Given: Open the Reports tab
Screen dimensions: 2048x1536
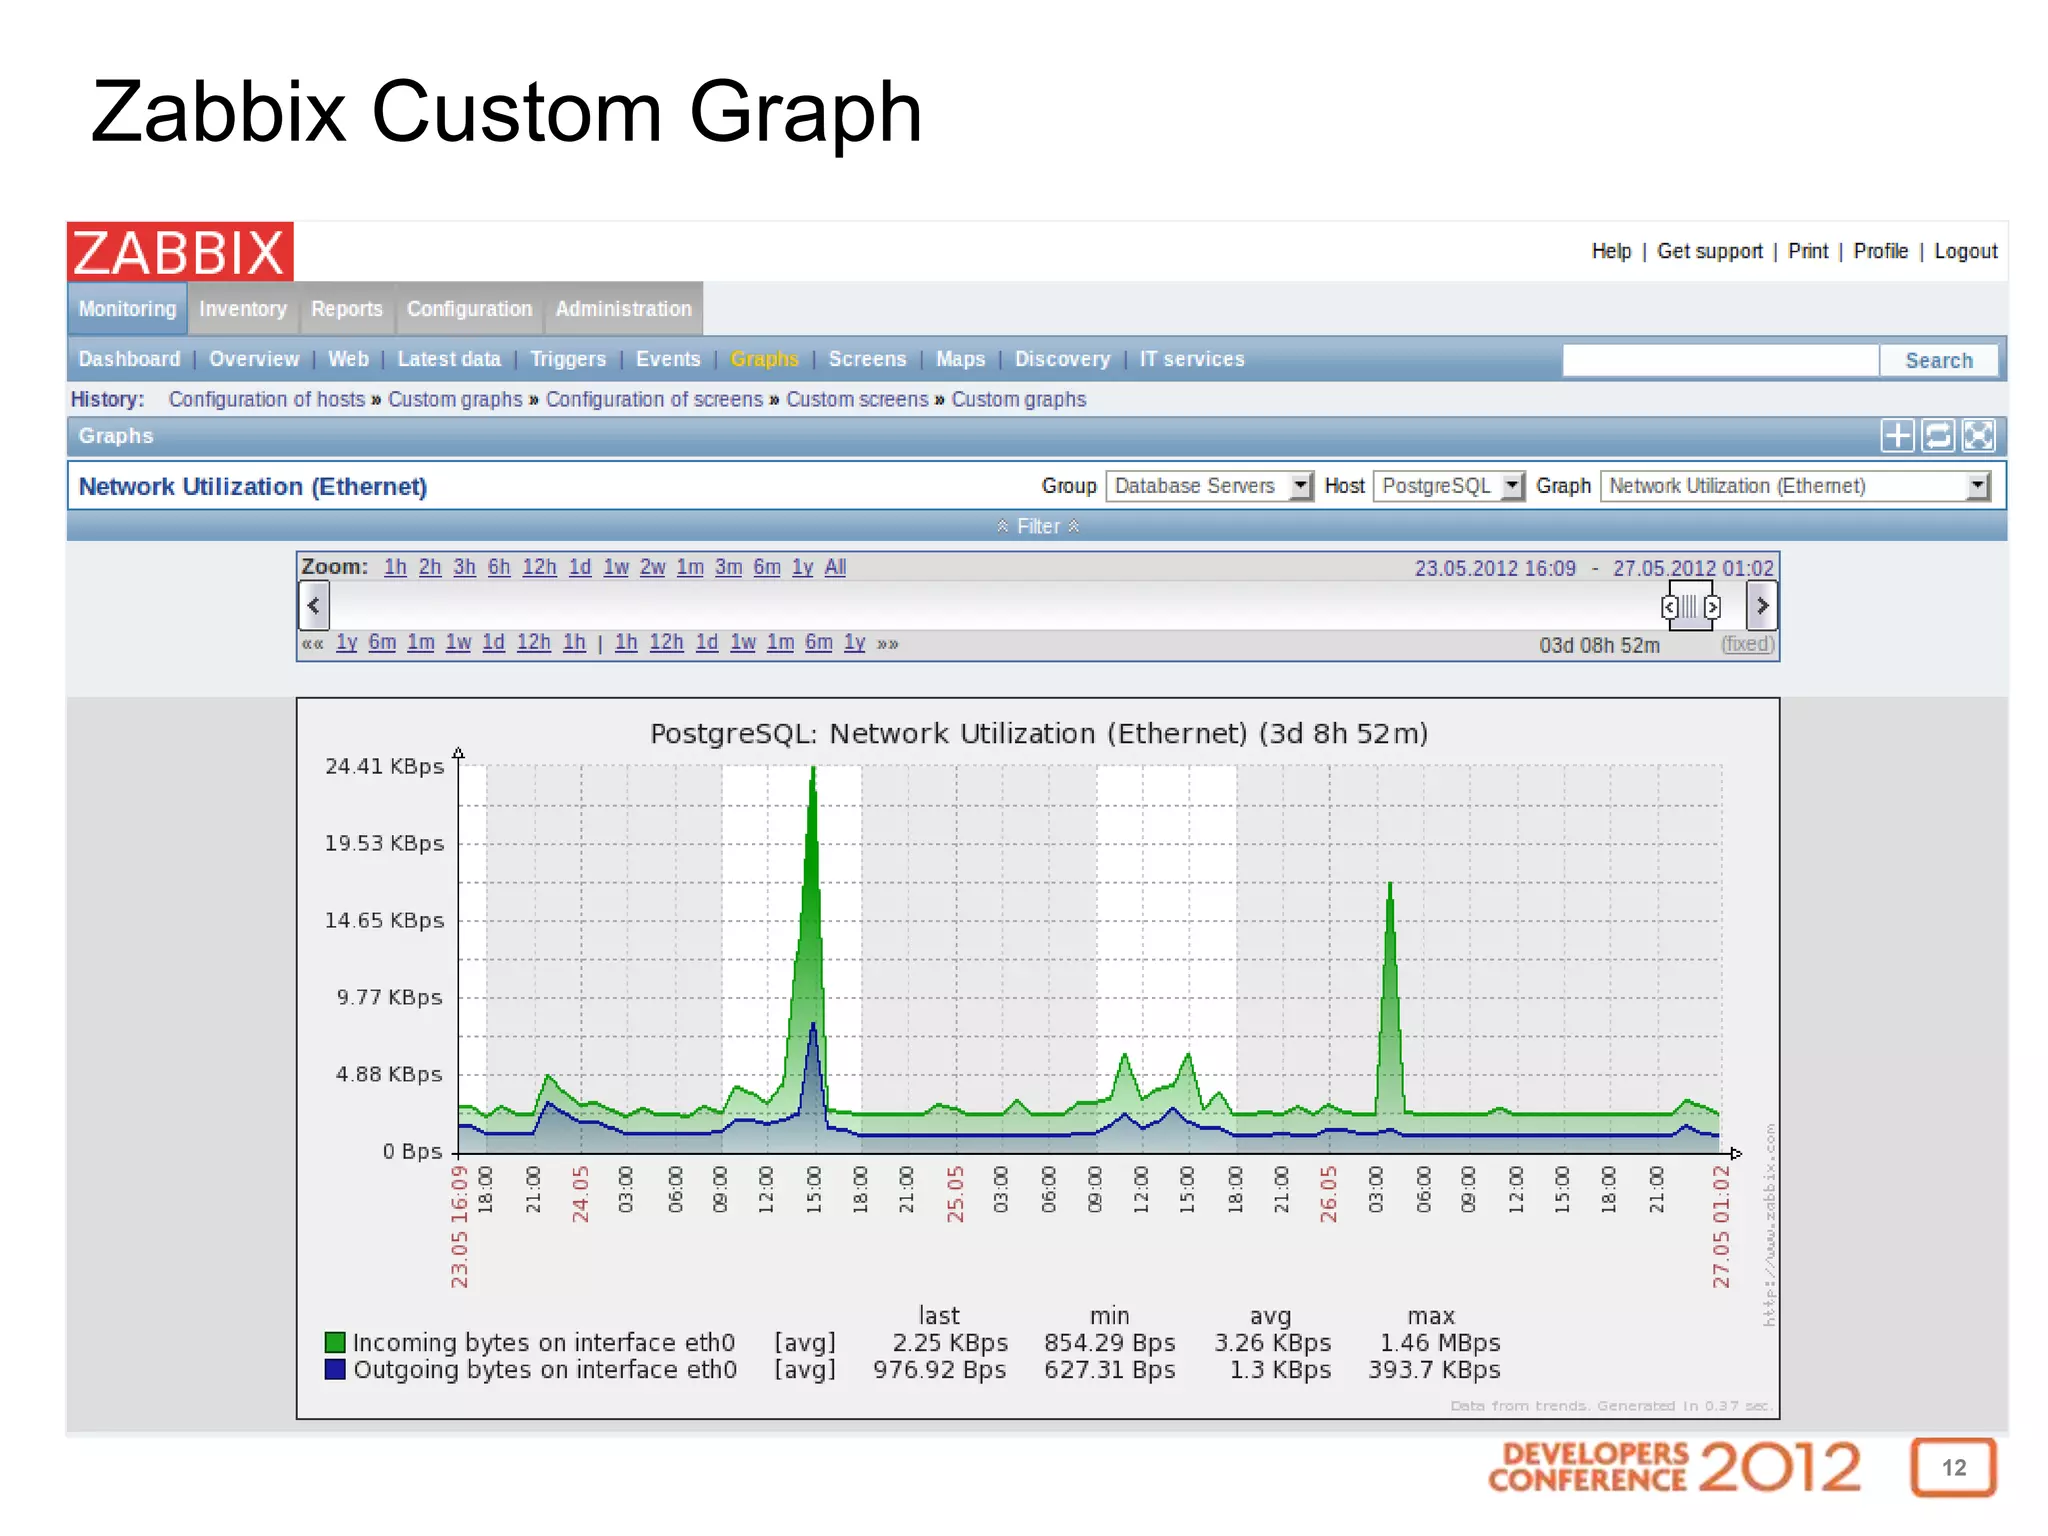Looking at the screenshot, I should [x=347, y=309].
